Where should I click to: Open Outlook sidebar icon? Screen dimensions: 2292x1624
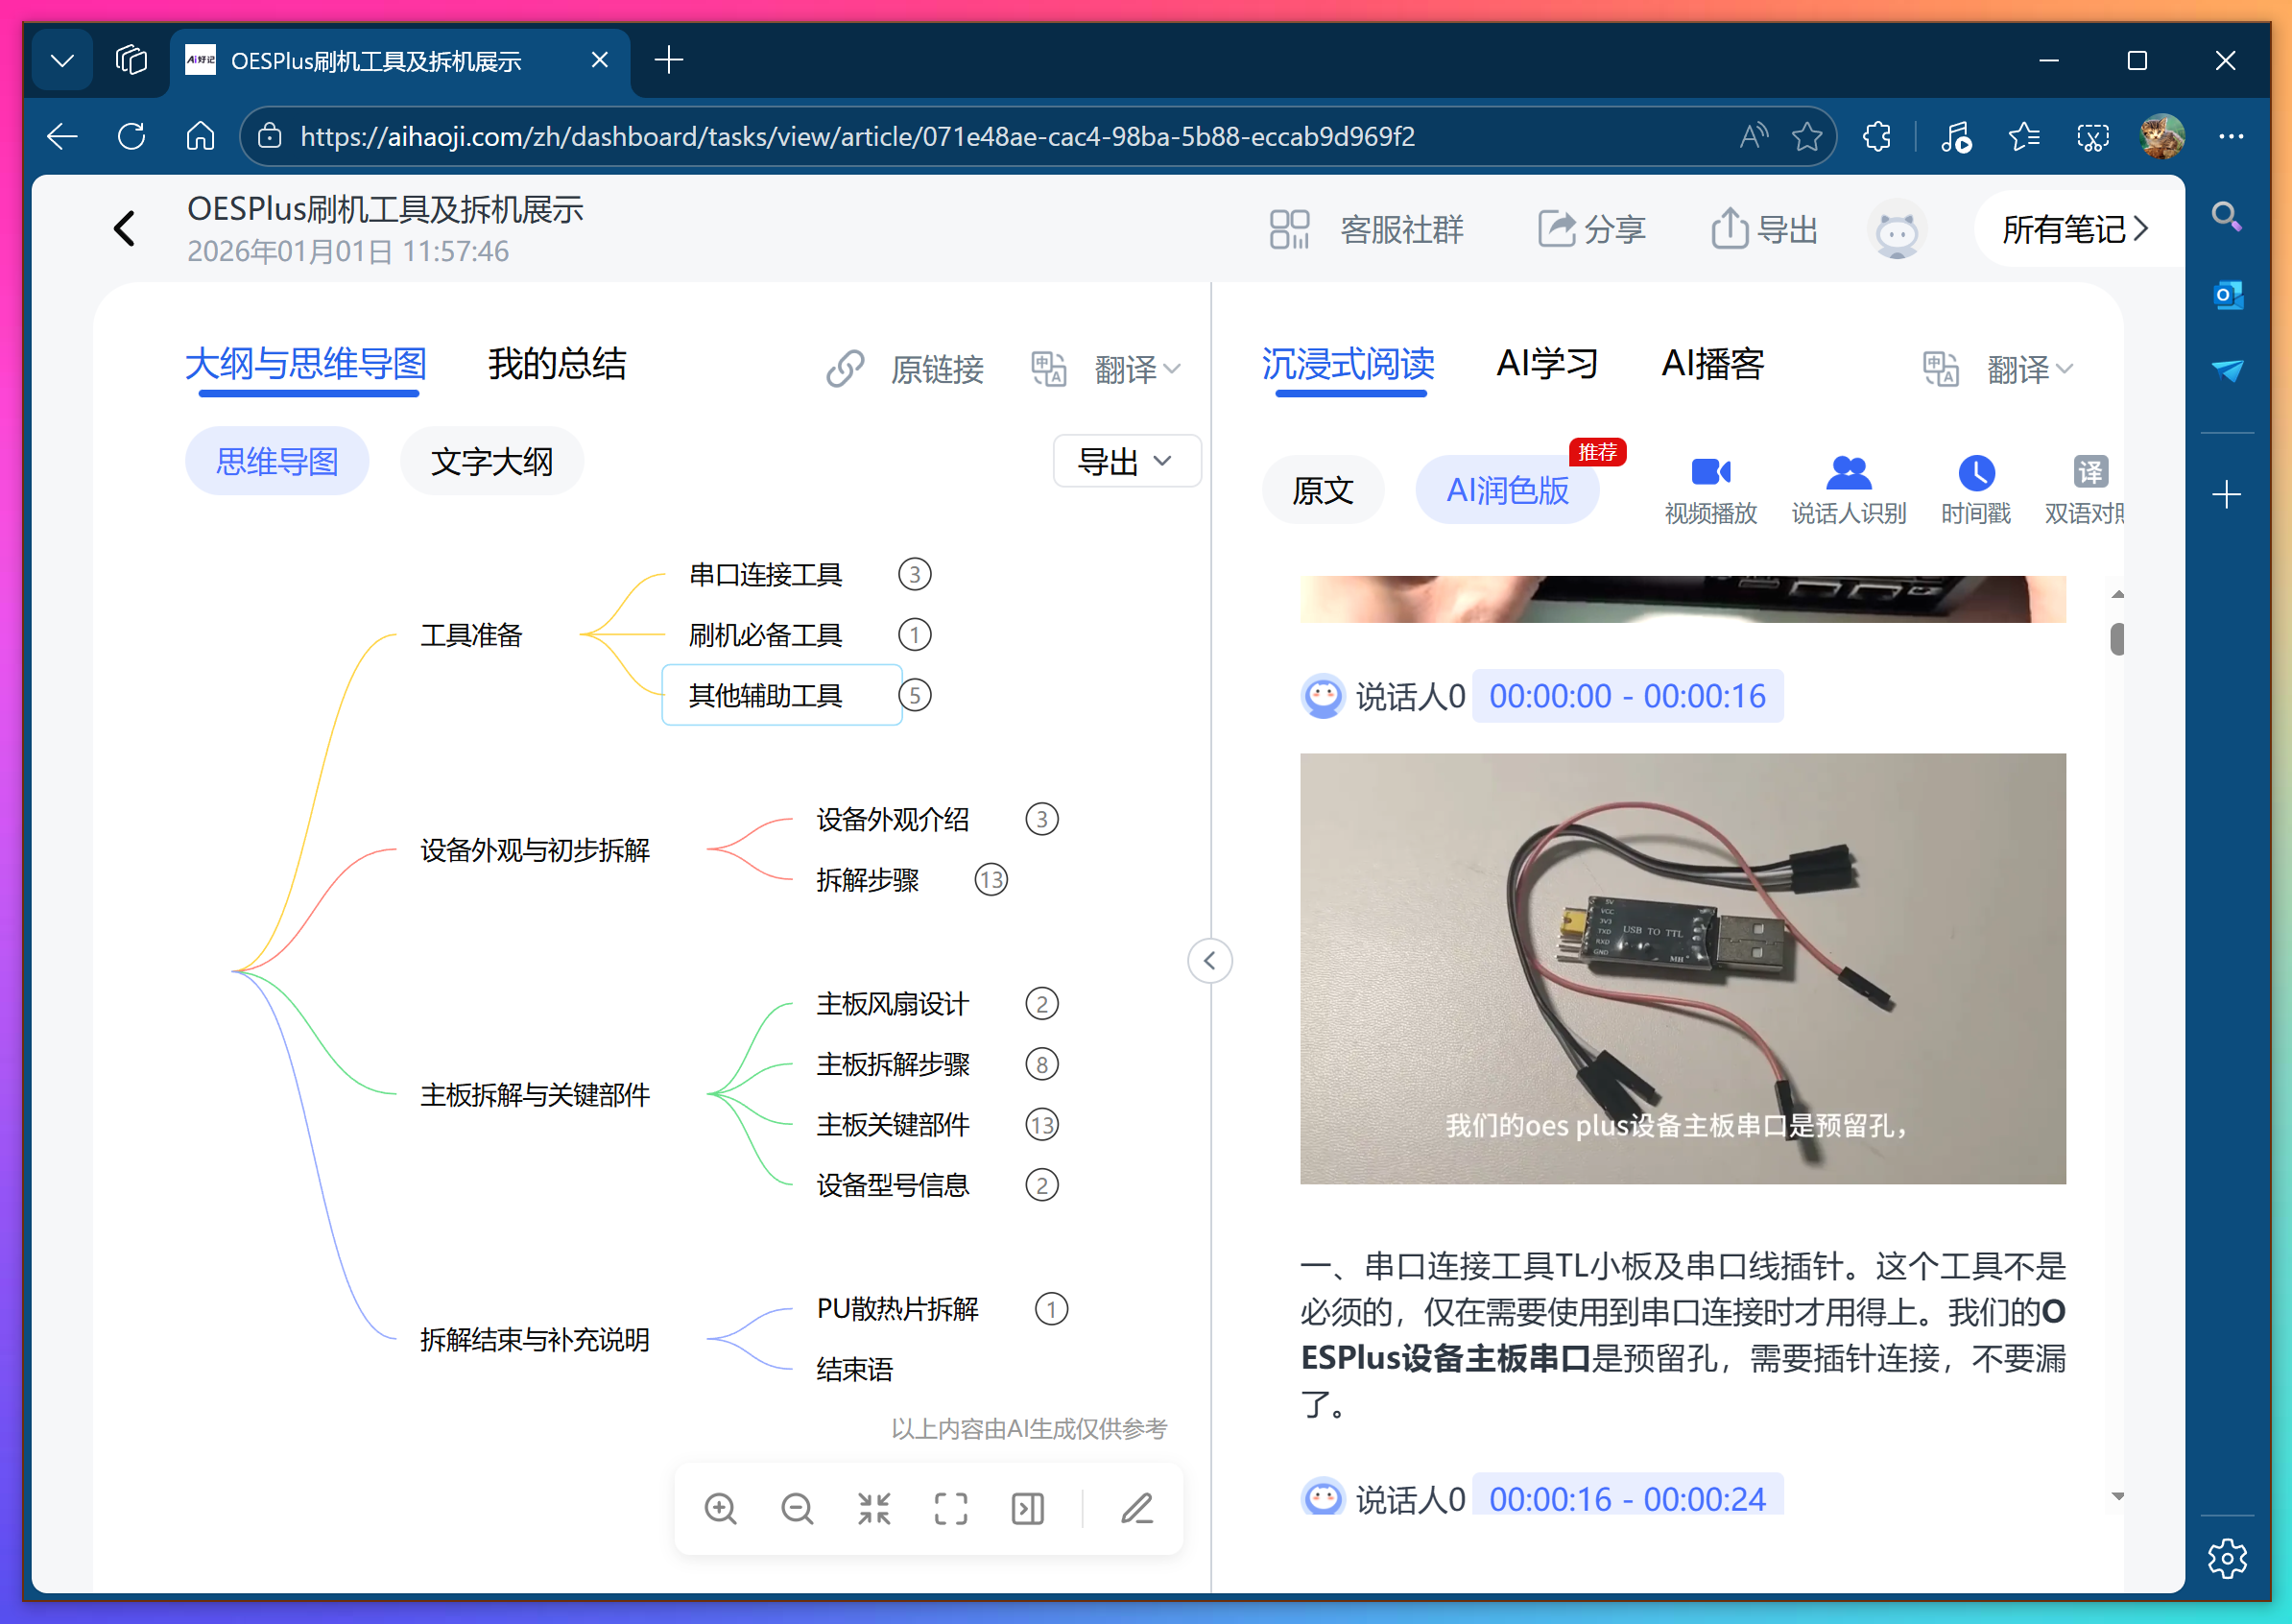click(x=2226, y=295)
